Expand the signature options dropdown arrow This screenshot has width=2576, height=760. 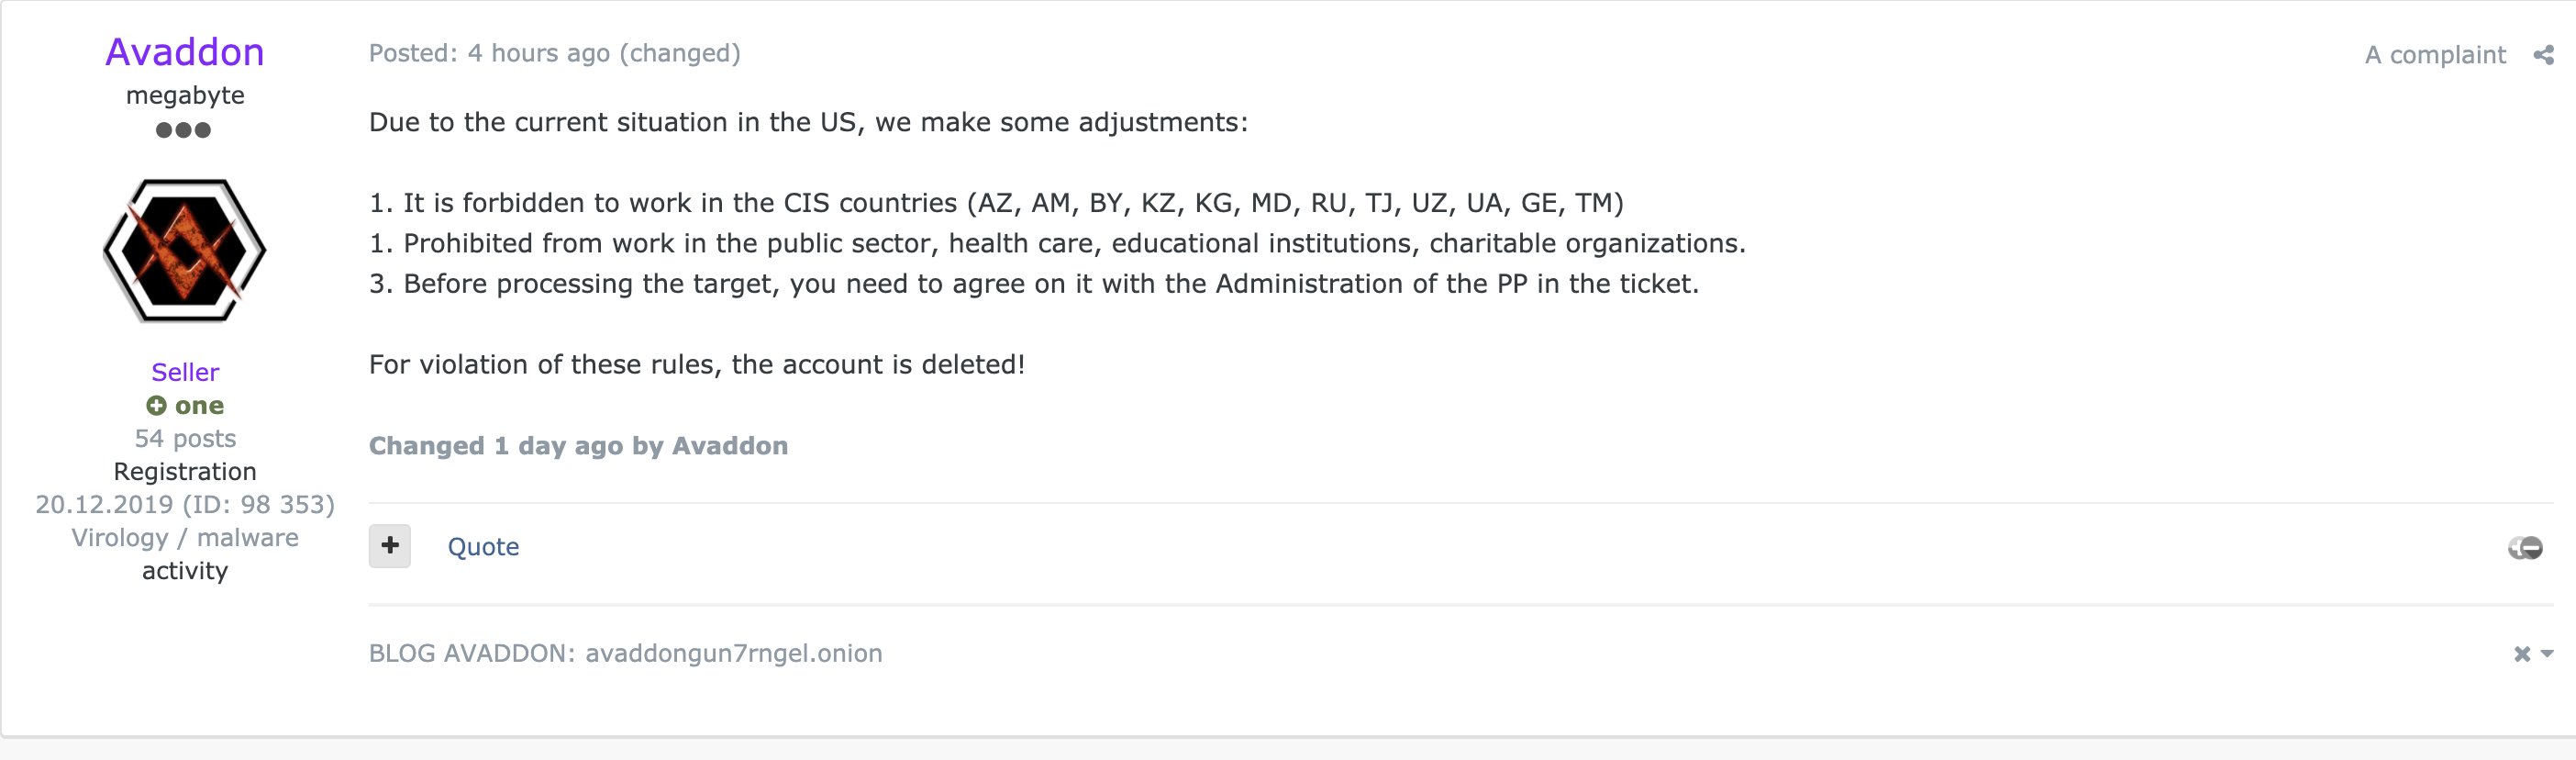2547,654
